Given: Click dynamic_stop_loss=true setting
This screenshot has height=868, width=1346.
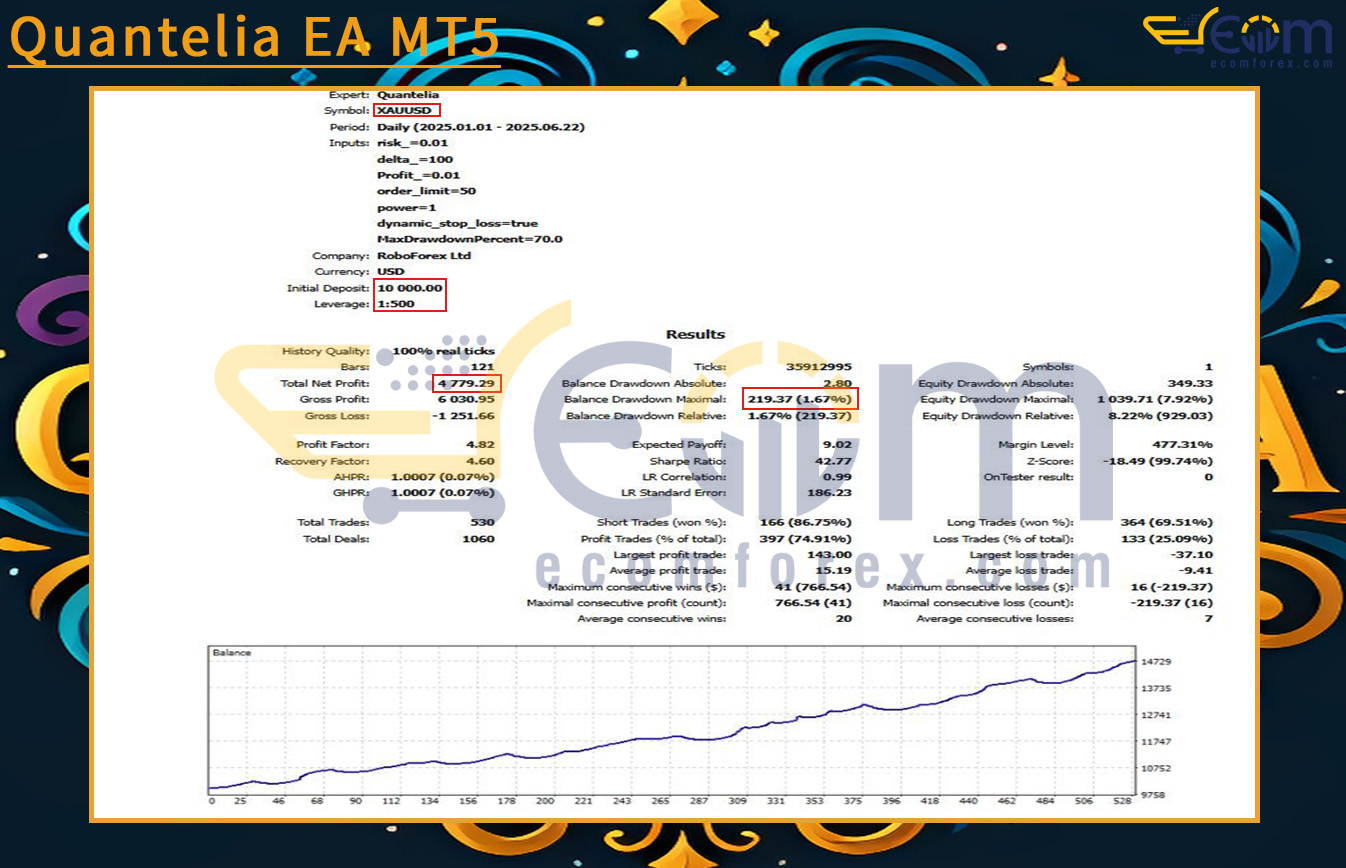Looking at the screenshot, I should pyautogui.click(x=457, y=223).
